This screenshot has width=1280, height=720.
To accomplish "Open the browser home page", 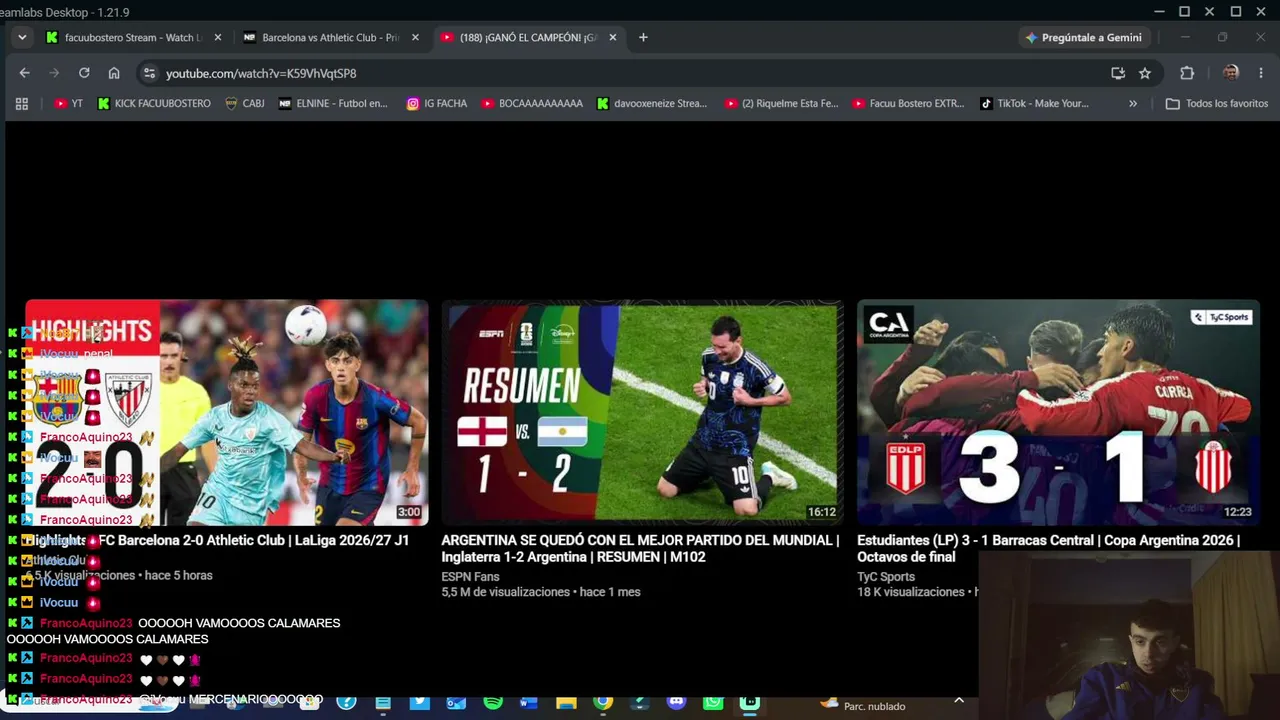I will (x=114, y=73).
